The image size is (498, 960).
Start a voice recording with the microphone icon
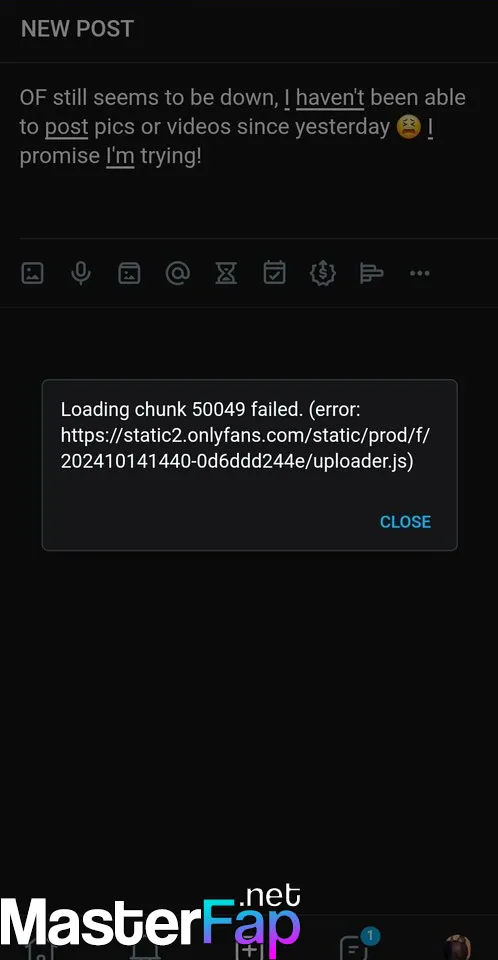click(81, 273)
